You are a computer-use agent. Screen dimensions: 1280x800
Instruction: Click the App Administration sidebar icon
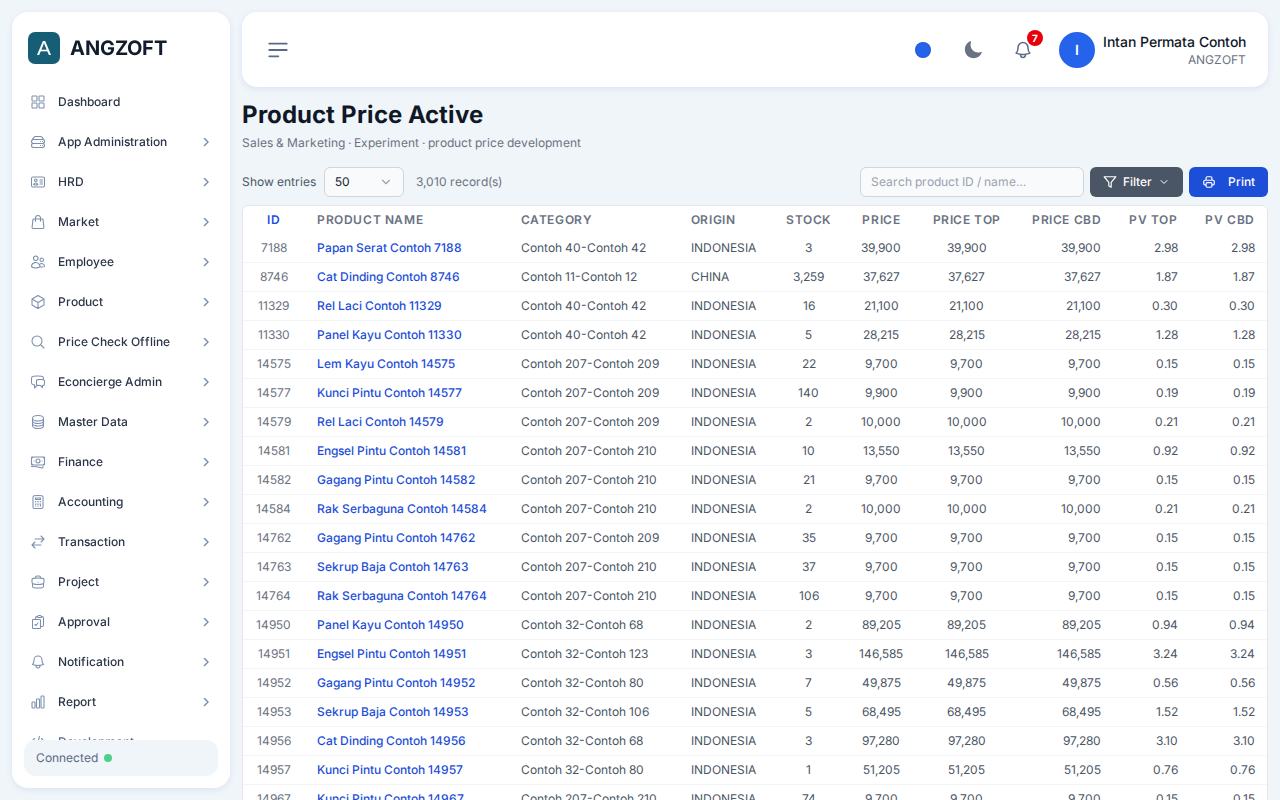click(x=38, y=142)
